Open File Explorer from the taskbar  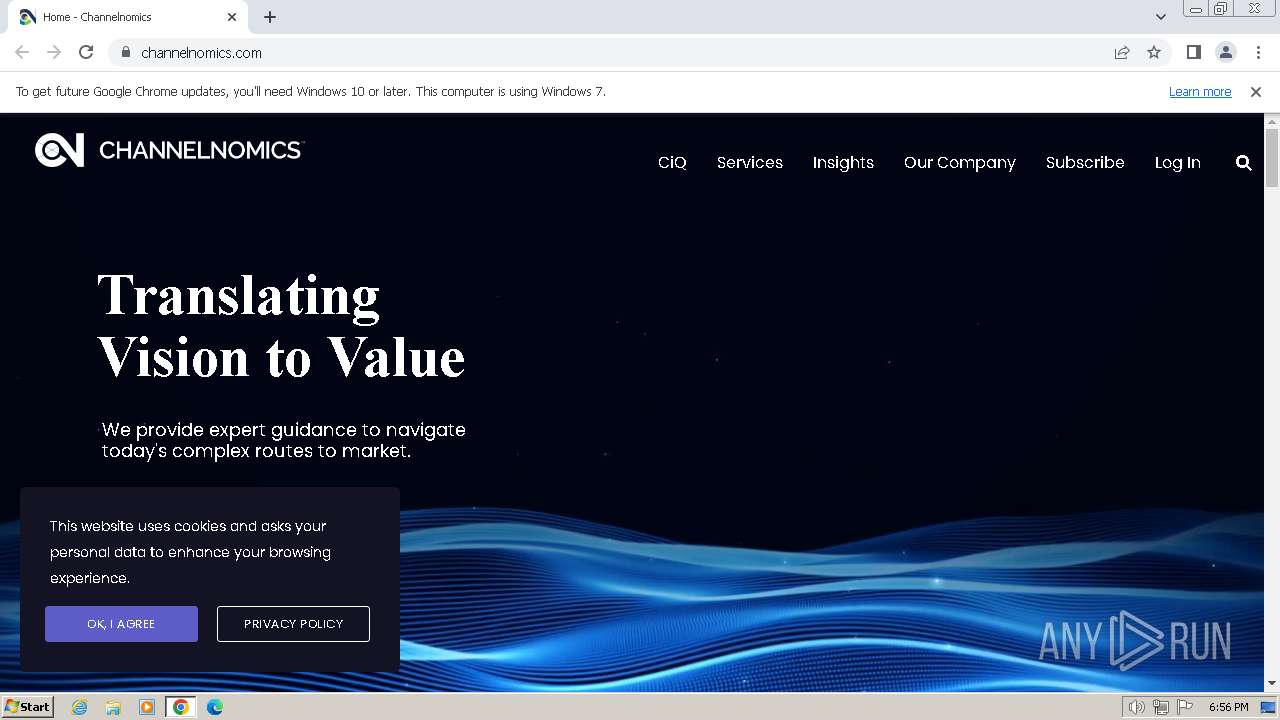tap(113, 707)
